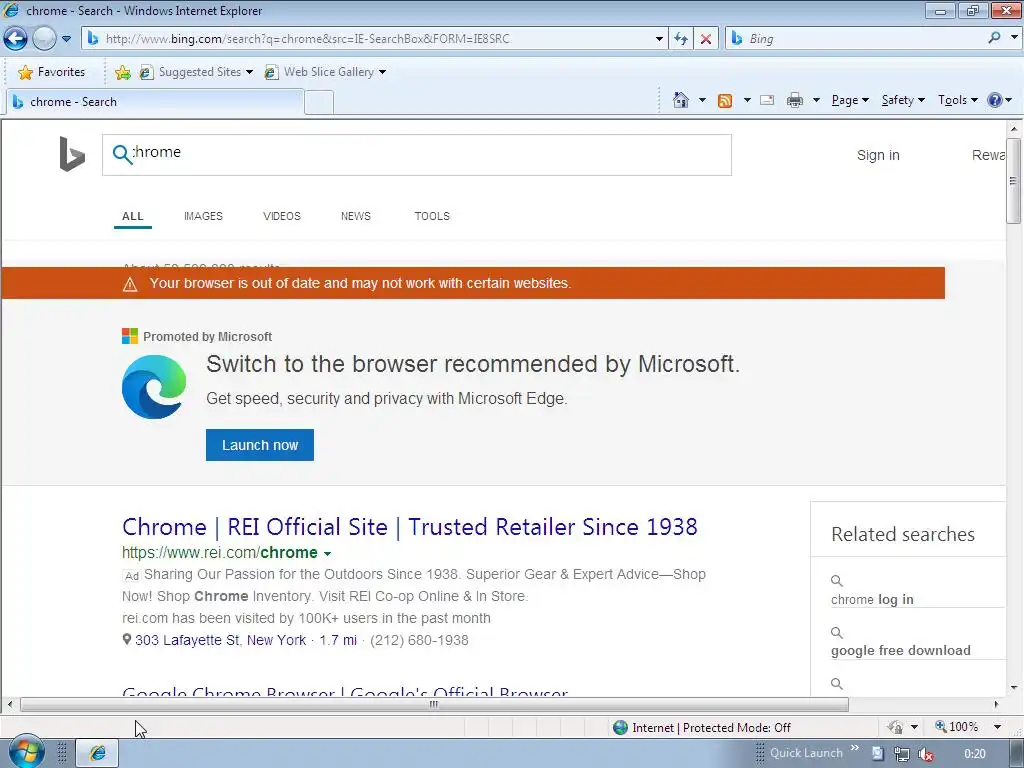The width and height of the screenshot is (1024, 768).
Task: Click the Microsoft Edge logo
Action: click(154, 387)
